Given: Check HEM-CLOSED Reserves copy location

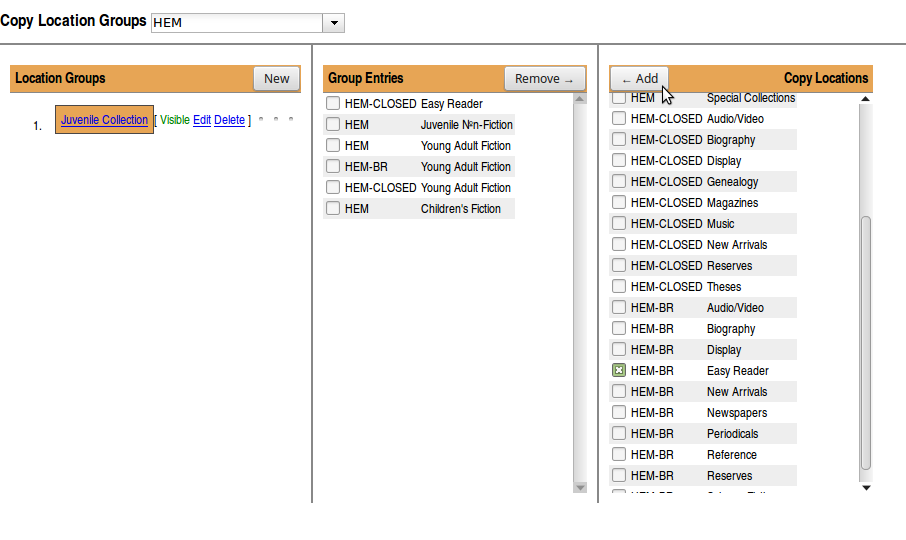Looking at the screenshot, I should (x=619, y=265).
